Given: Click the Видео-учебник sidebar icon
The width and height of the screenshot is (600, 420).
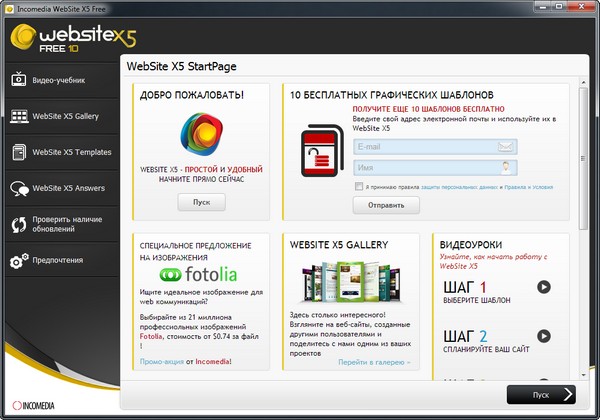Looking at the screenshot, I should point(18,79).
